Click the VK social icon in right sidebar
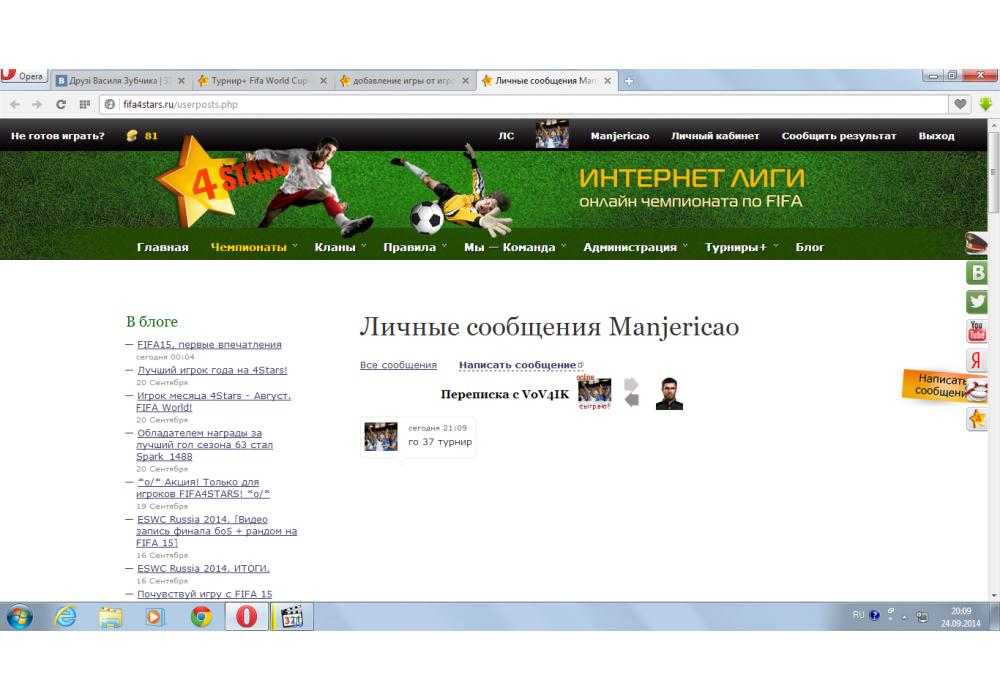Screen dimensions: 1000x700 (x=977, y=273)
